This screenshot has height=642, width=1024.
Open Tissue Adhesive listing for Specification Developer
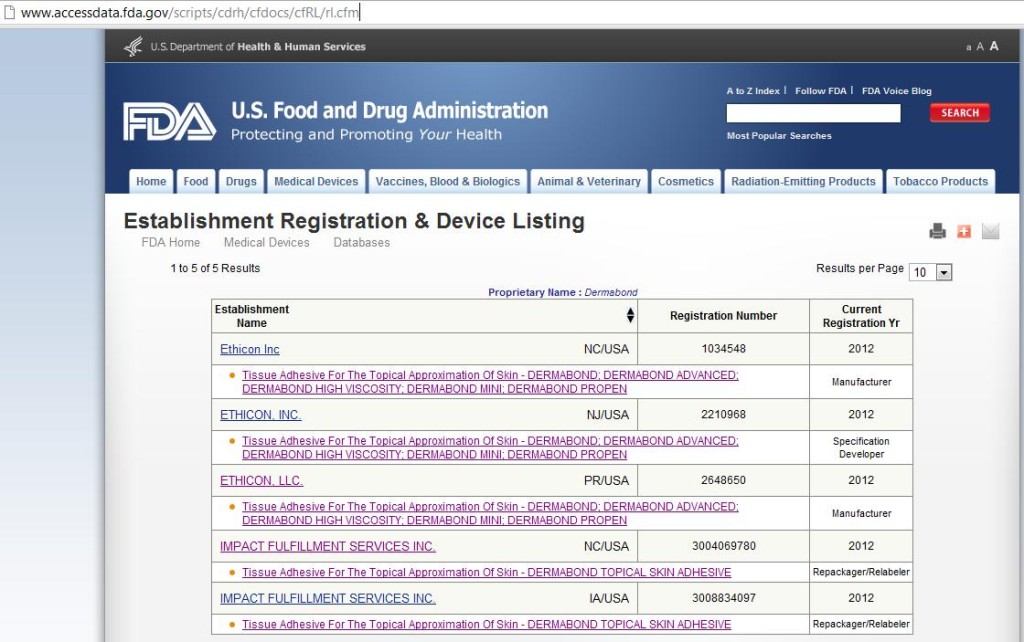click(490, 447)
